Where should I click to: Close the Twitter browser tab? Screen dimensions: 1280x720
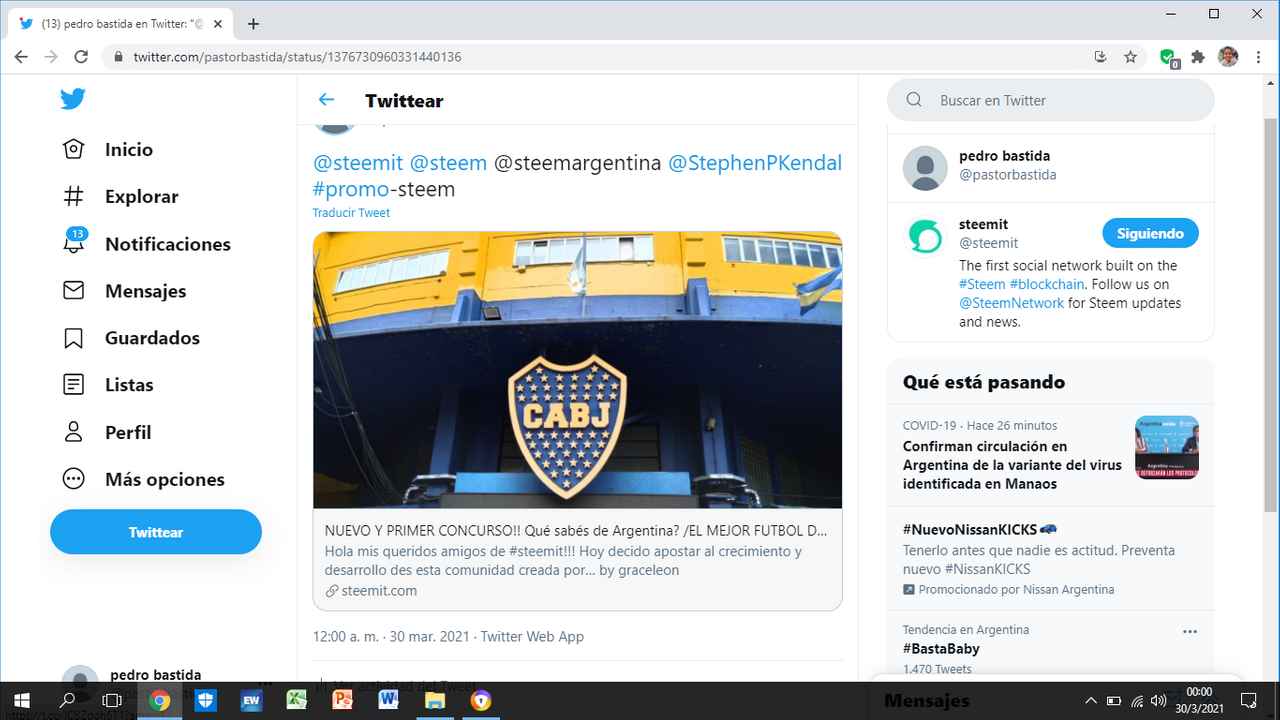(x=218, y=23)
